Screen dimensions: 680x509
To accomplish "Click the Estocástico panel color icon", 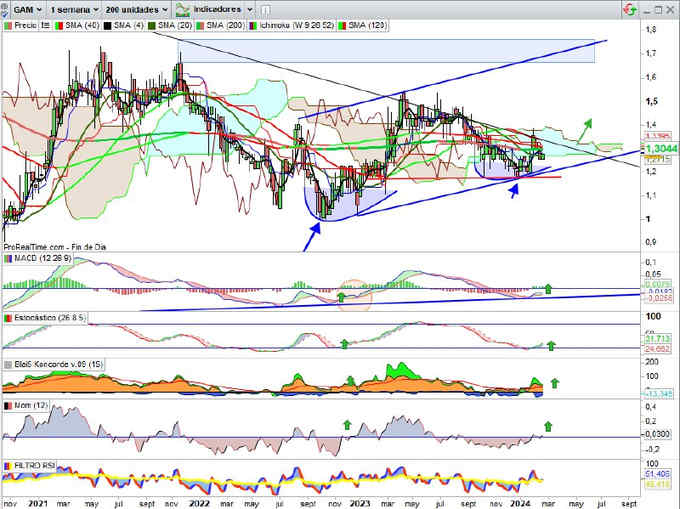I will tap(8, 318).
